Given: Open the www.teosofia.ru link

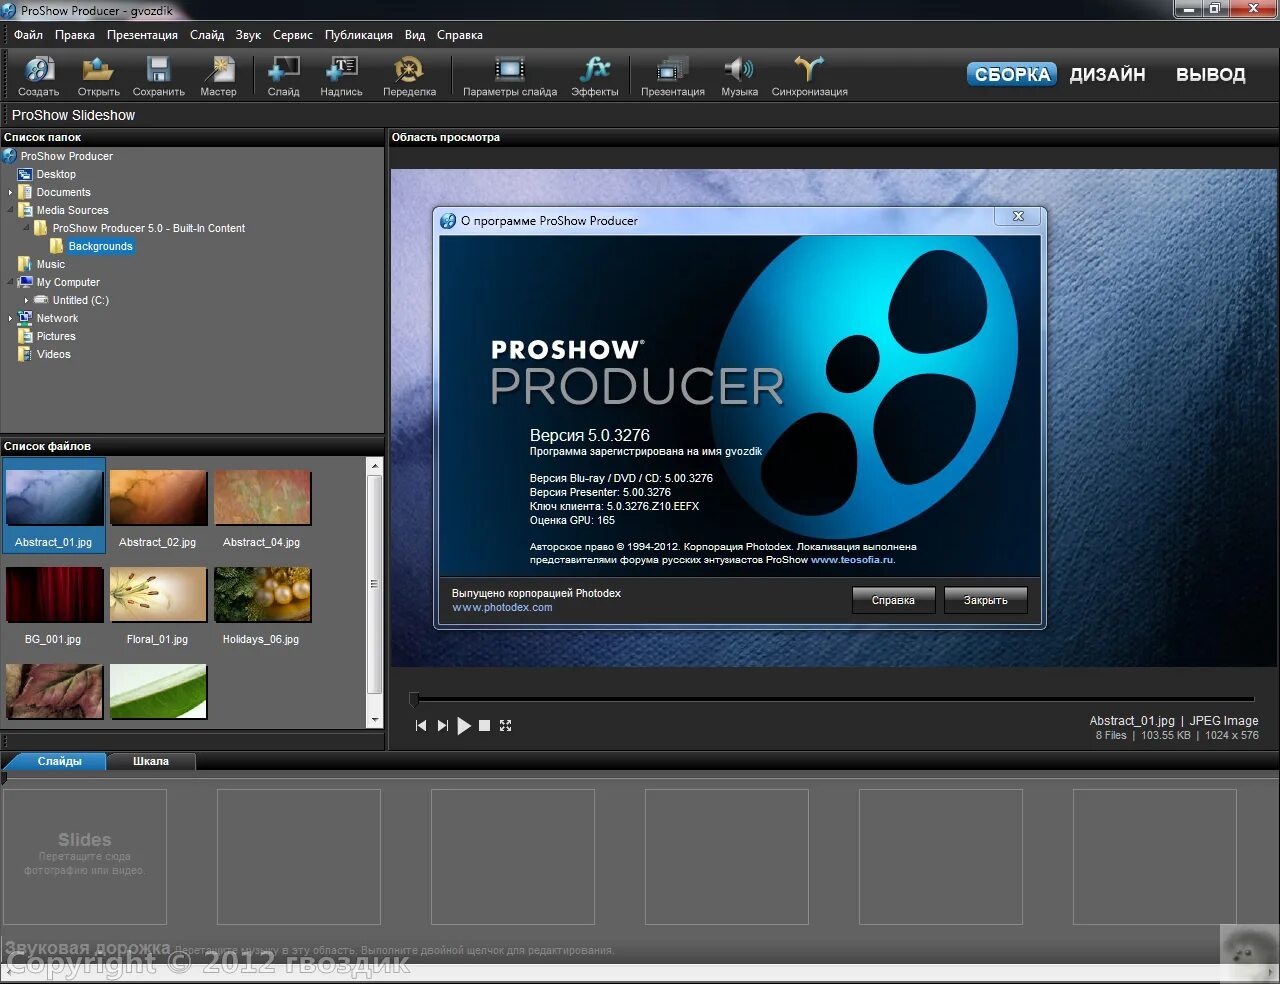Looking at the screenshot, I should click(x=852, y=560).
